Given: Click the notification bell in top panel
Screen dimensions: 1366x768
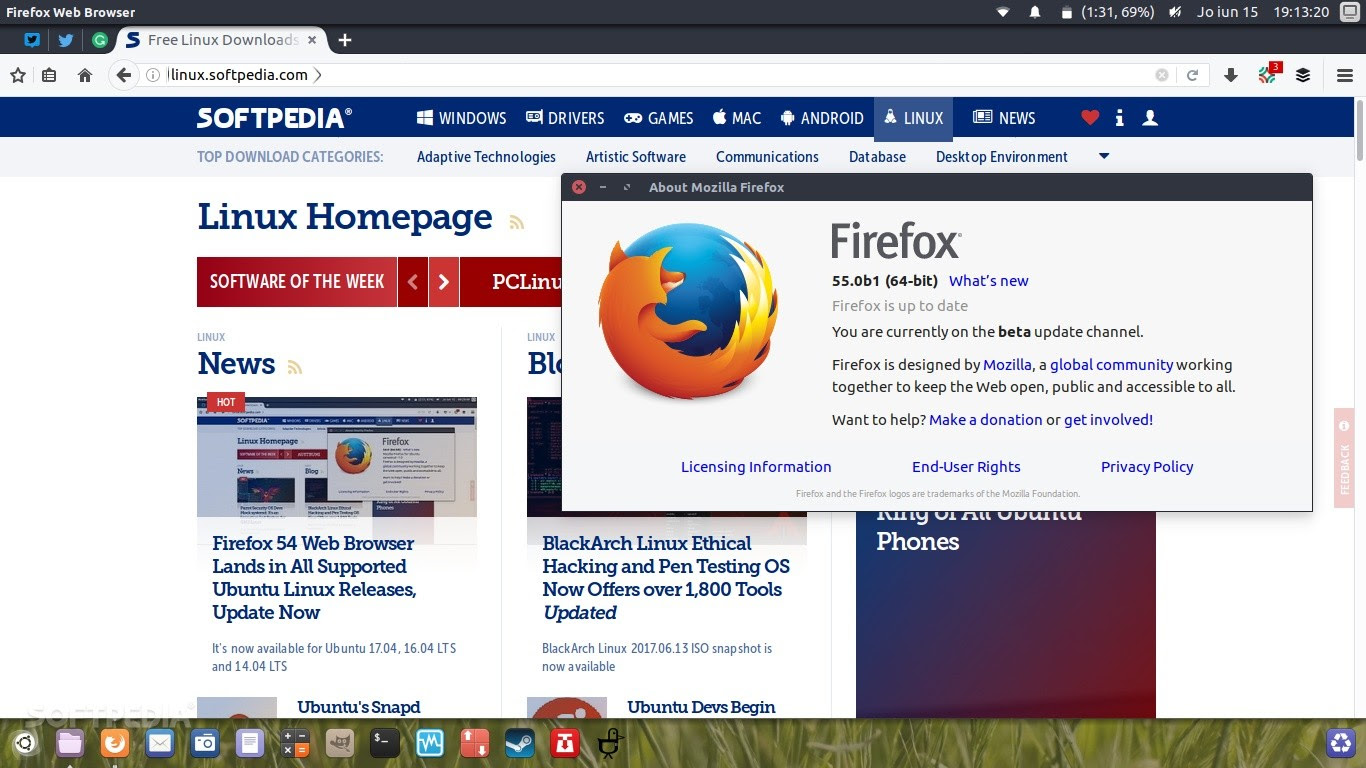Looking at the screenshot, I should click(1035, 12).
